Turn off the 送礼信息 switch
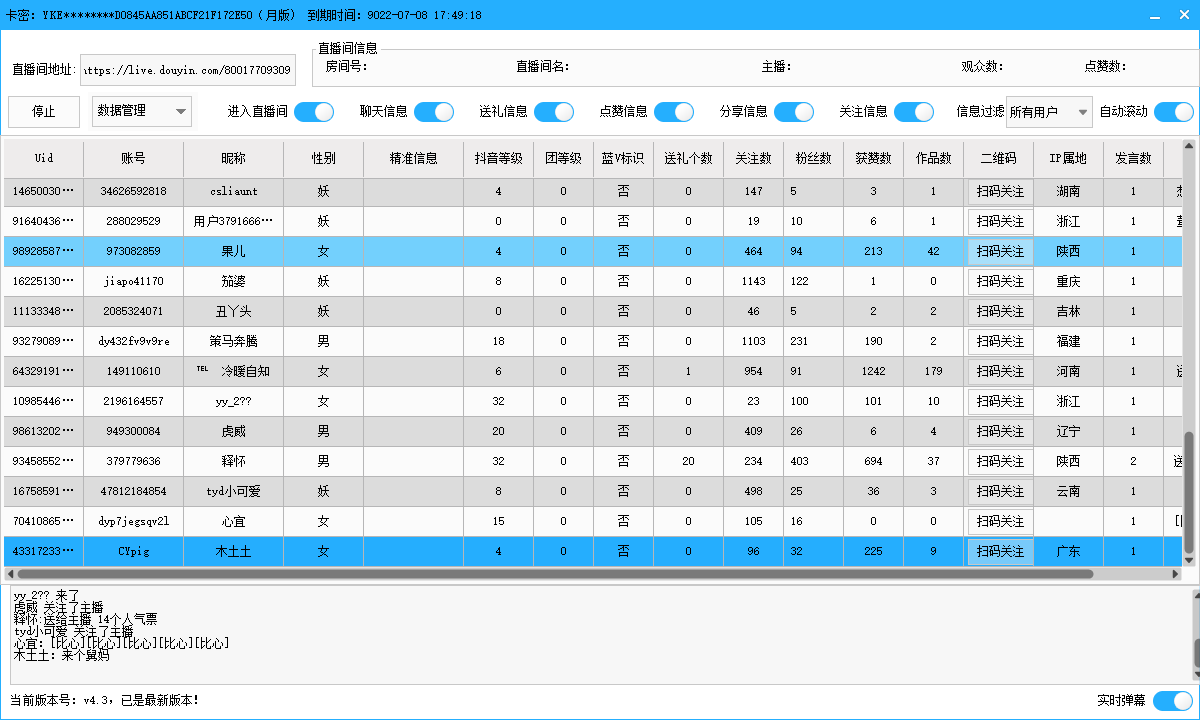The height and width of the screenshot is (720, 1200). [553, 112]
